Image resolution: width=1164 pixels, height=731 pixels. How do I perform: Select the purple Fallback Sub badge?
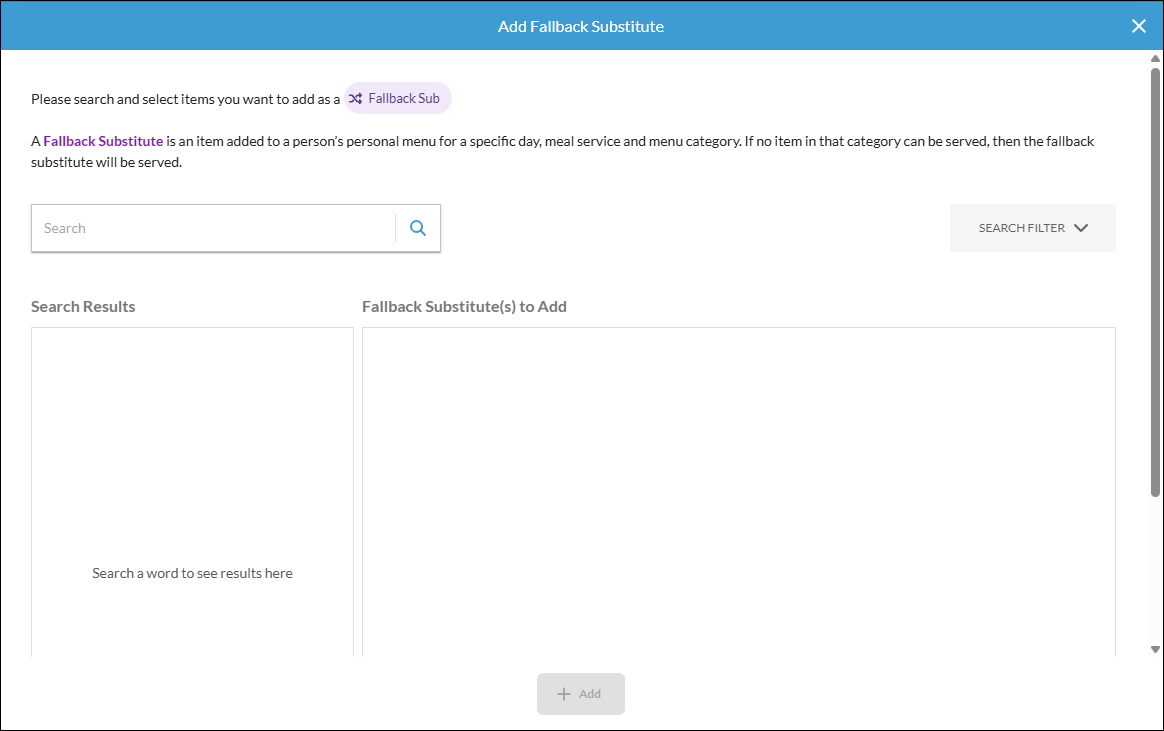point(397,98)
